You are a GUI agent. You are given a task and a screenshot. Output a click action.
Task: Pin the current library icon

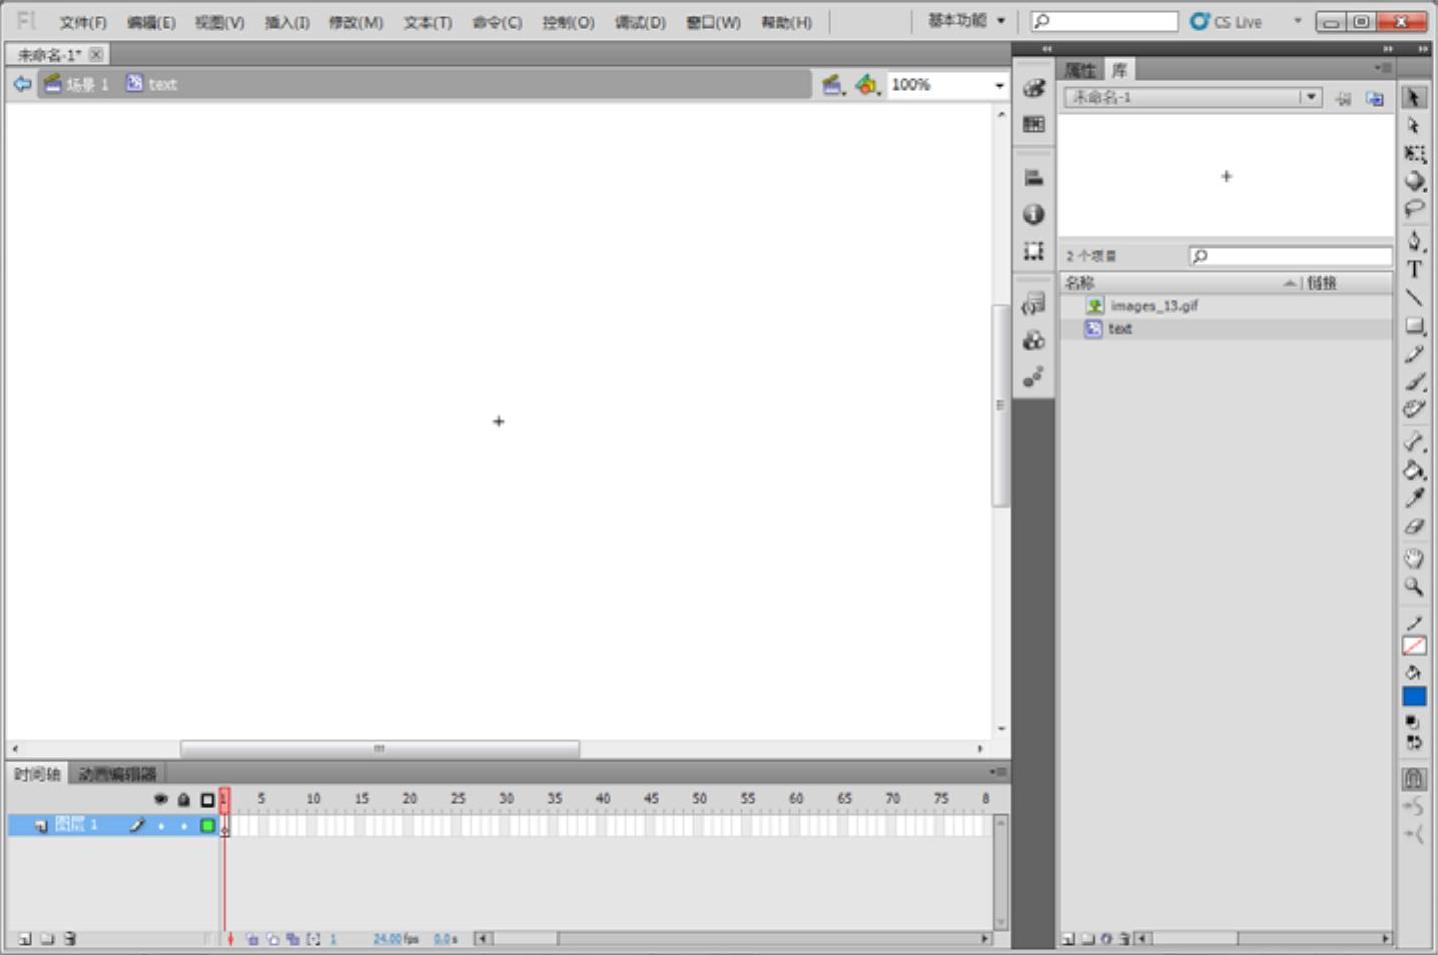[x=1343, y=98]
